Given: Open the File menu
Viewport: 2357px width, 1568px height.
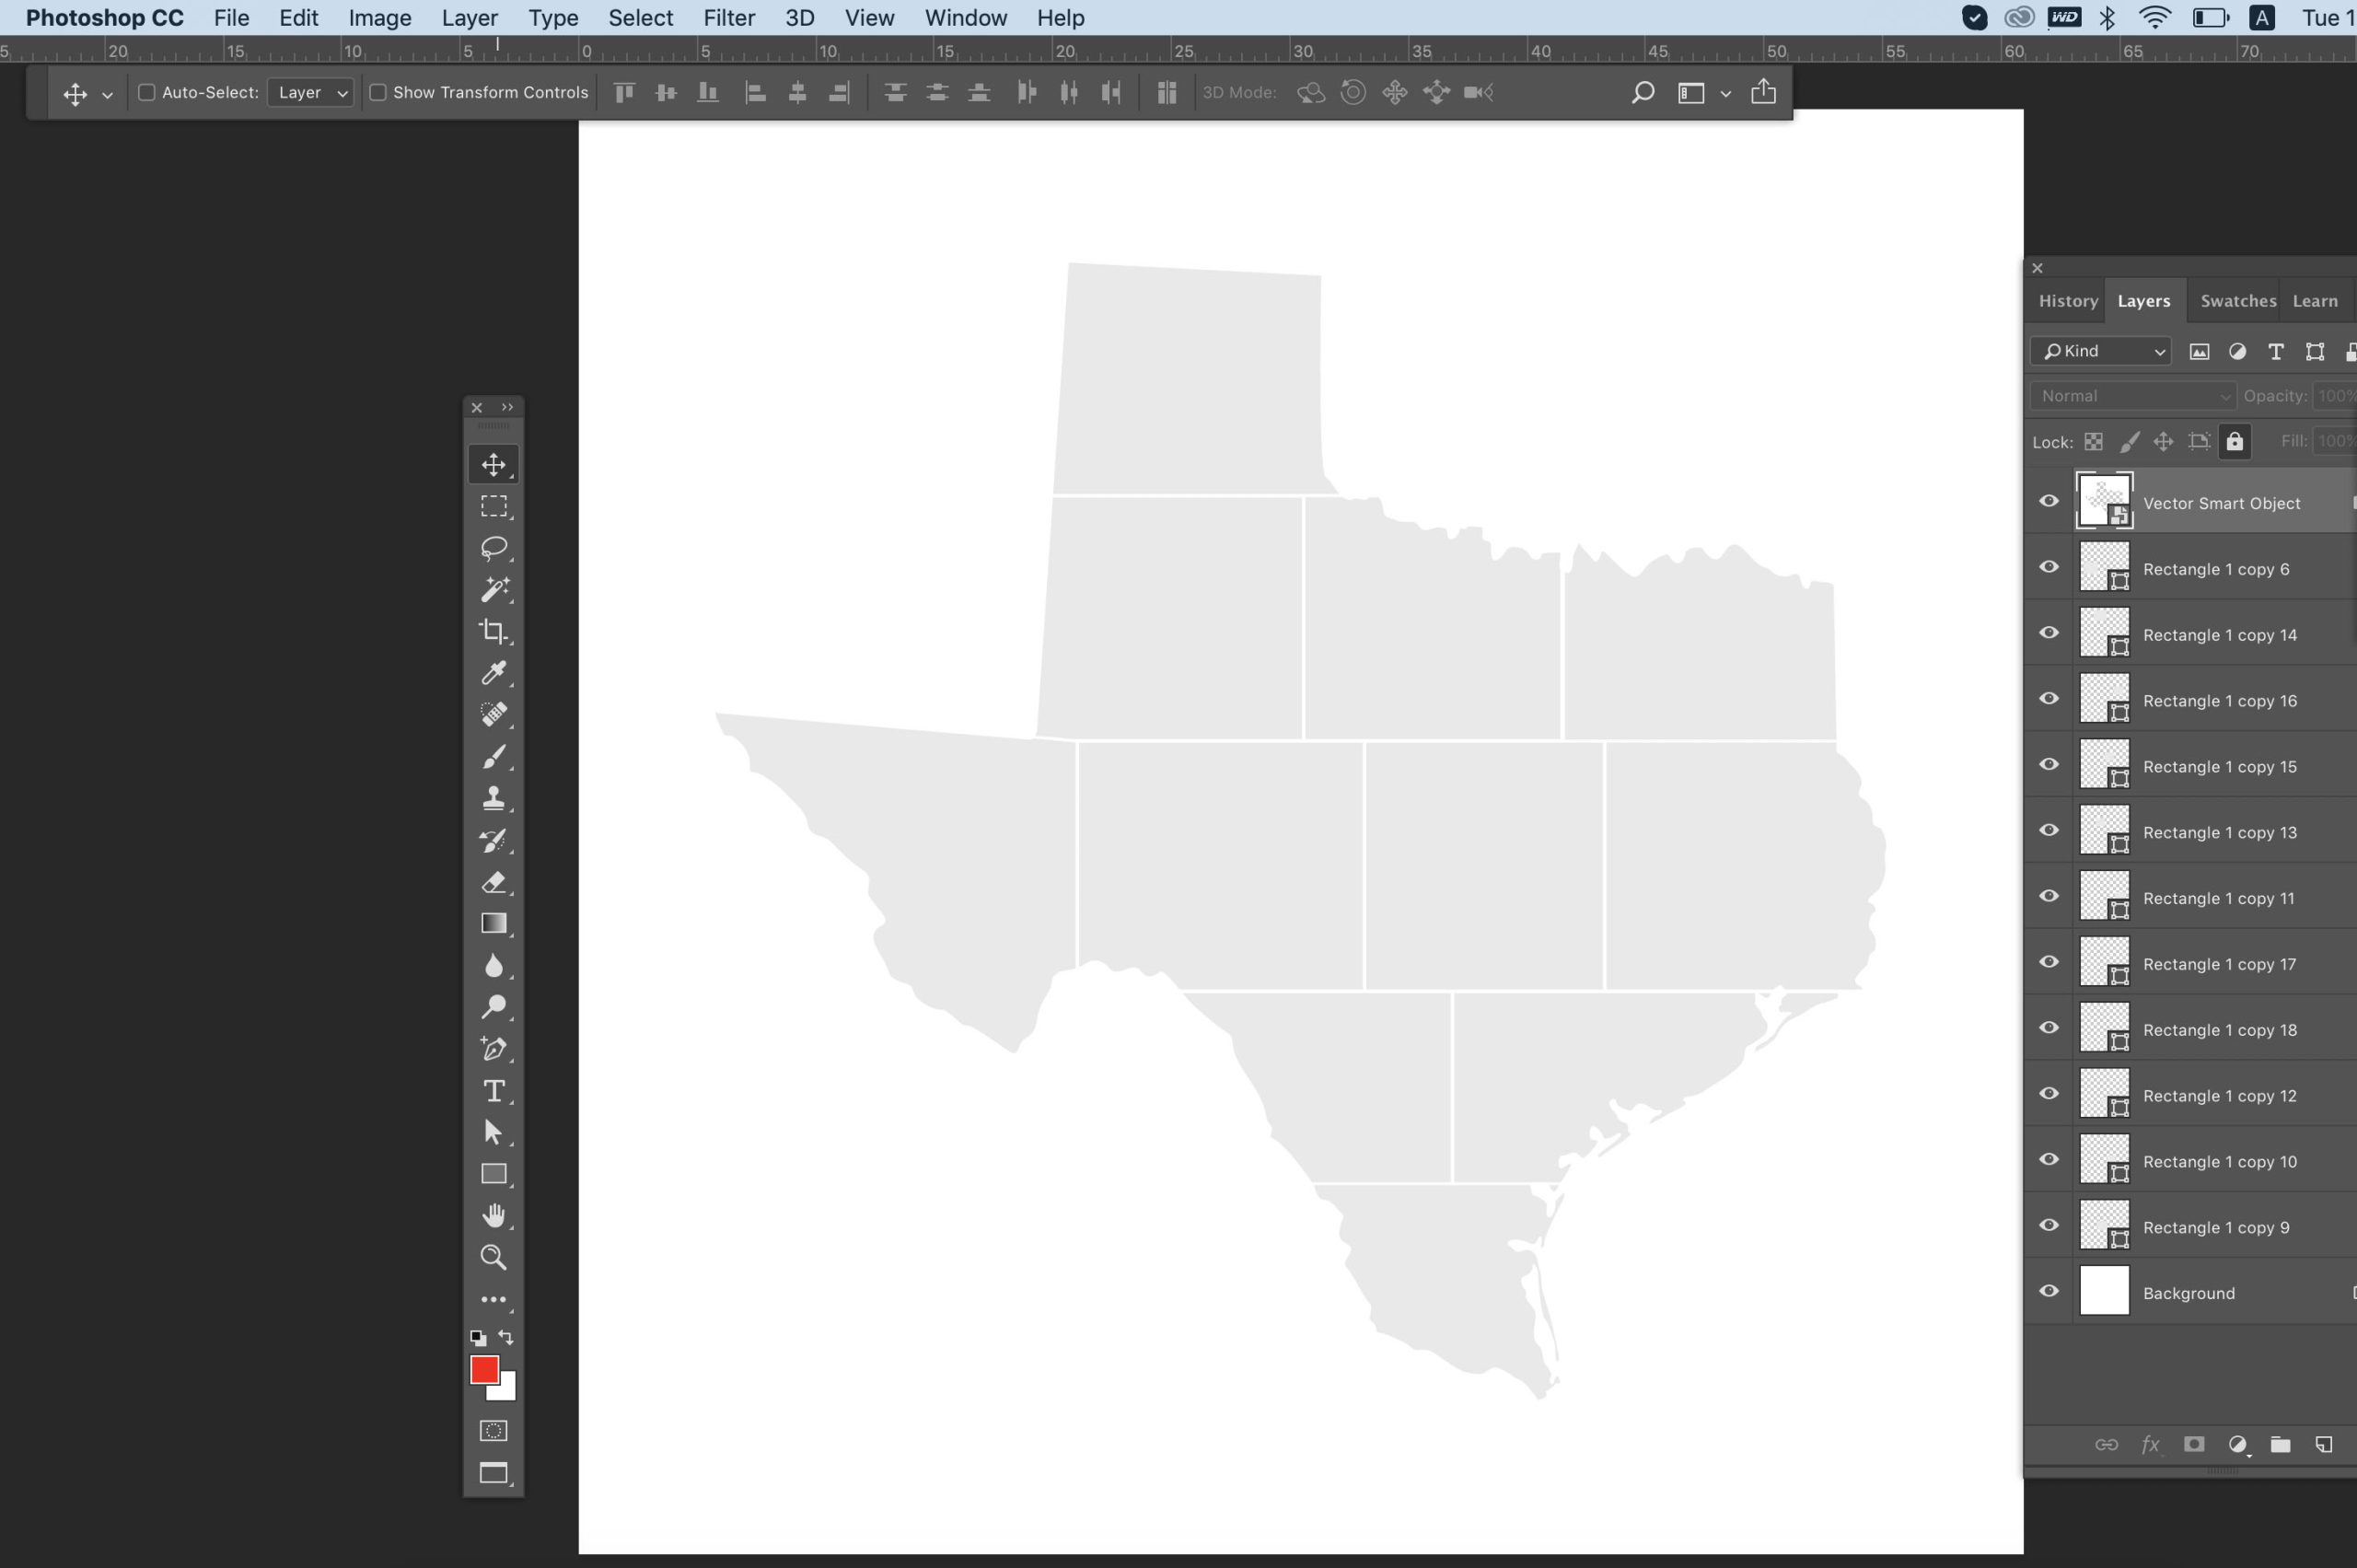Looking at the screenshot, I should 231,17.
